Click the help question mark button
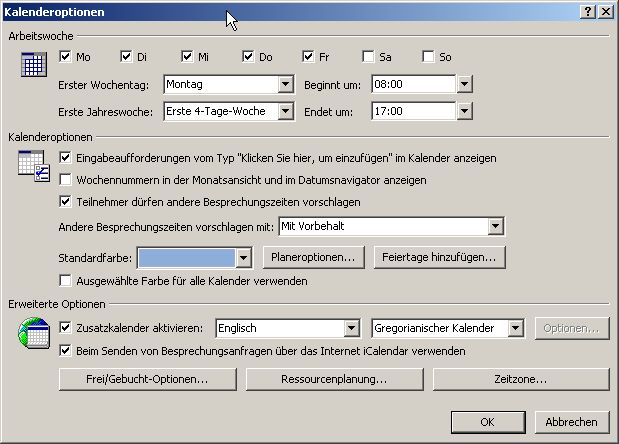Screen dimensions: 619x444 click(x=587, y=10)
